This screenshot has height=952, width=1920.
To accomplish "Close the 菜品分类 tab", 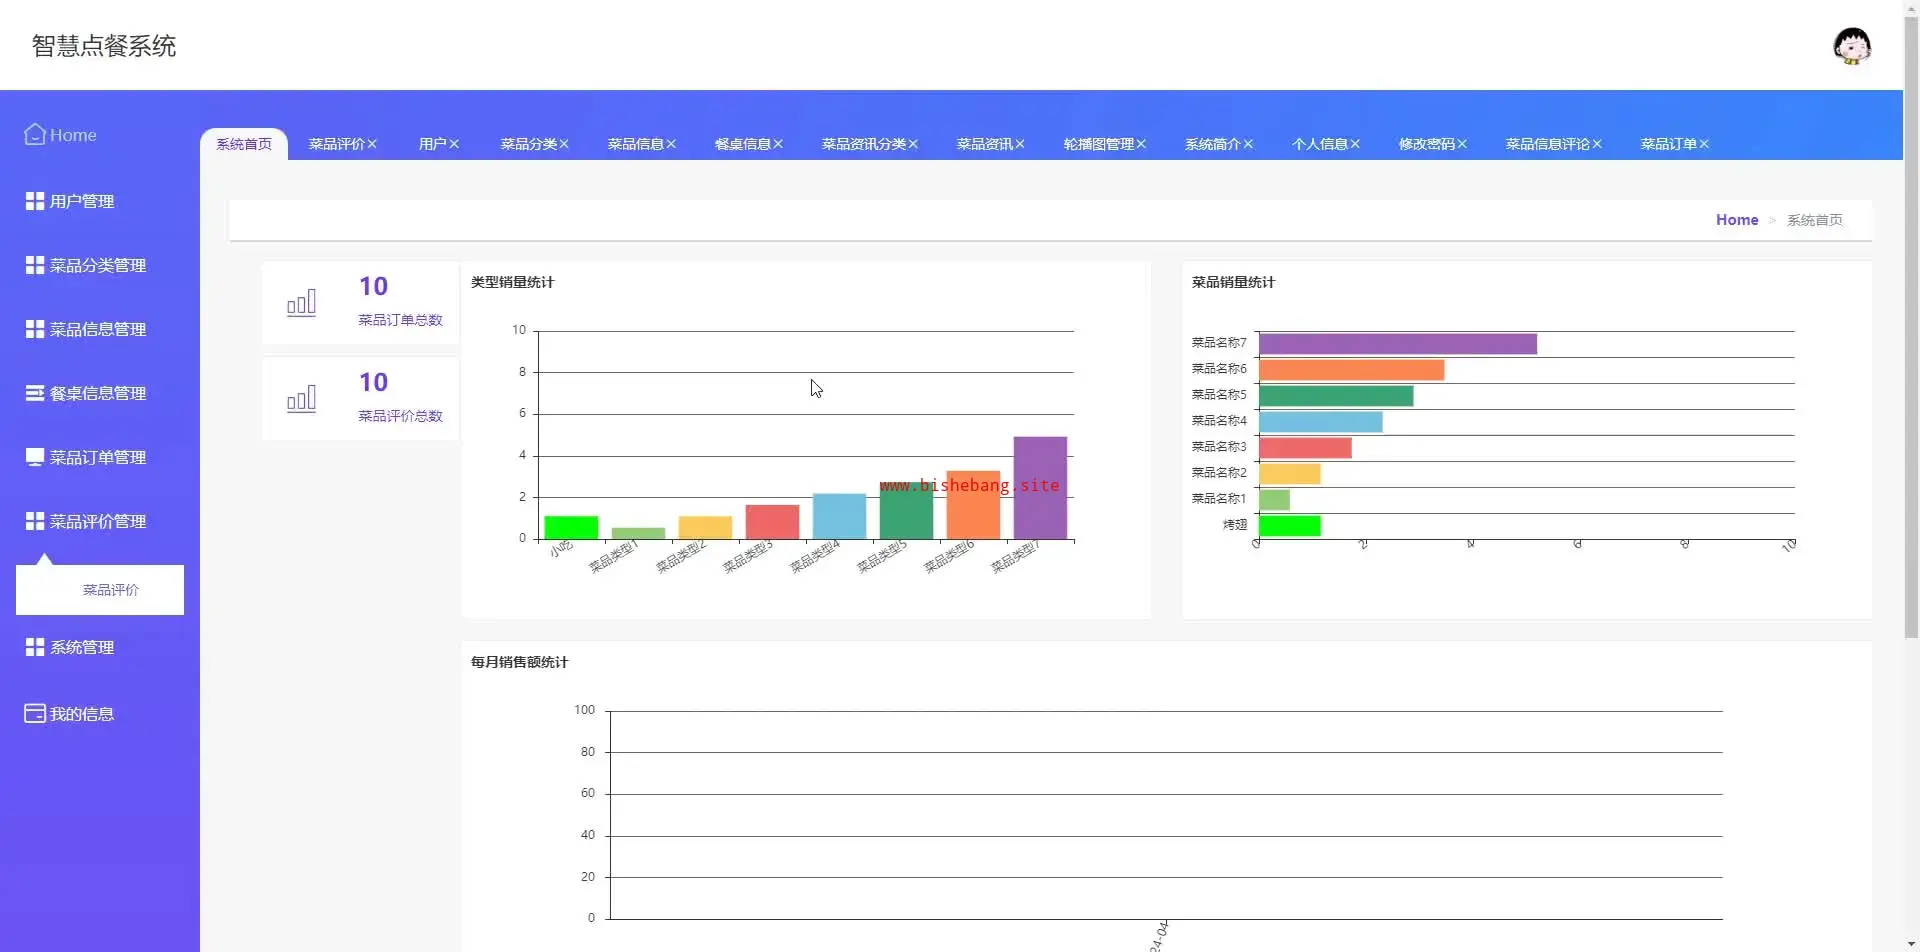I will pyautogui.click(x=564, y=144).
